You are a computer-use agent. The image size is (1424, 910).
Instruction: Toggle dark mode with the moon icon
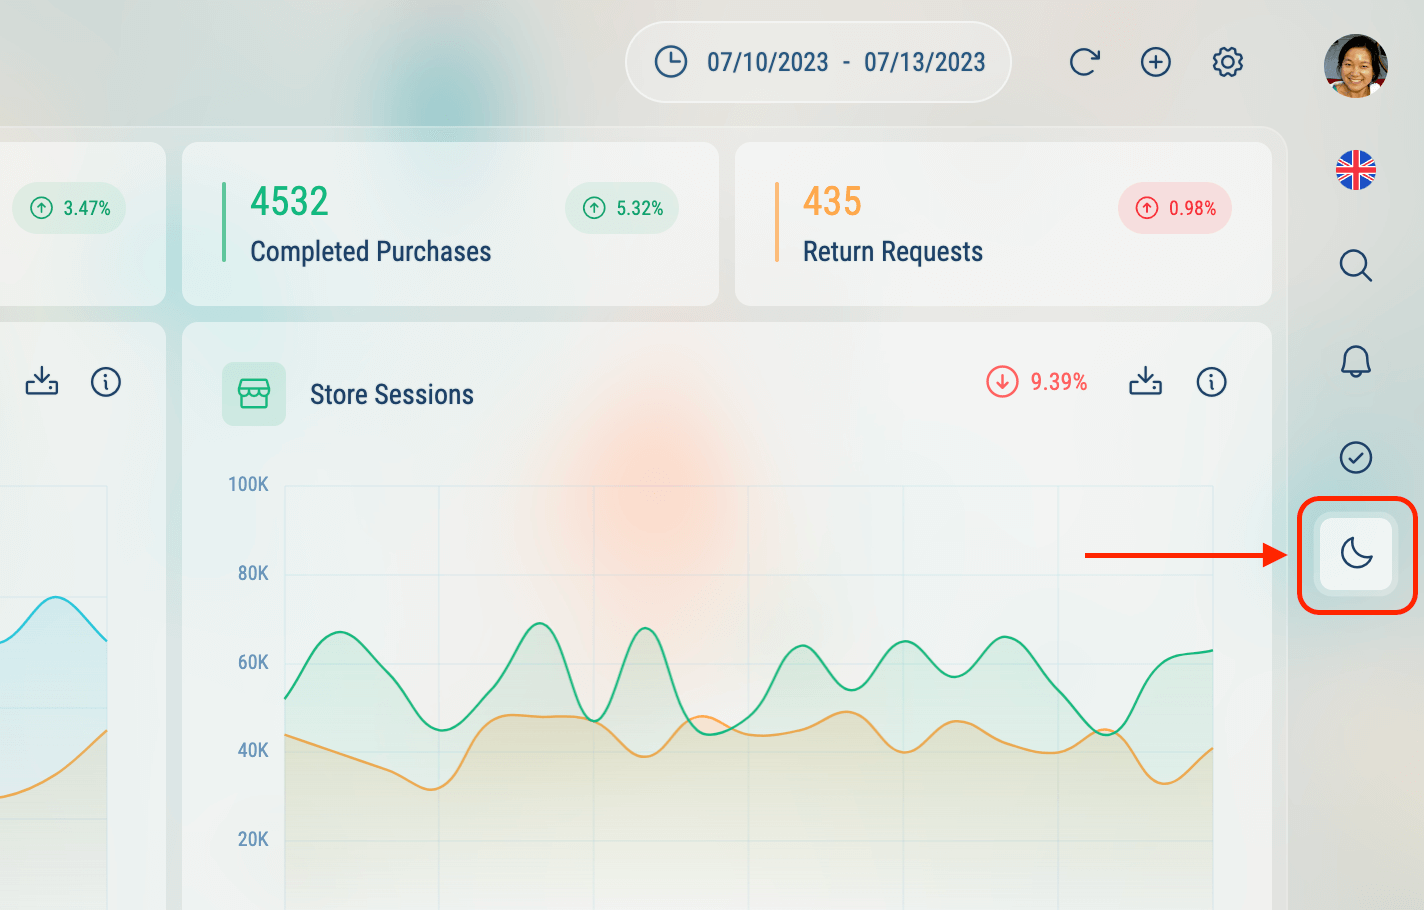point(1356,553)
